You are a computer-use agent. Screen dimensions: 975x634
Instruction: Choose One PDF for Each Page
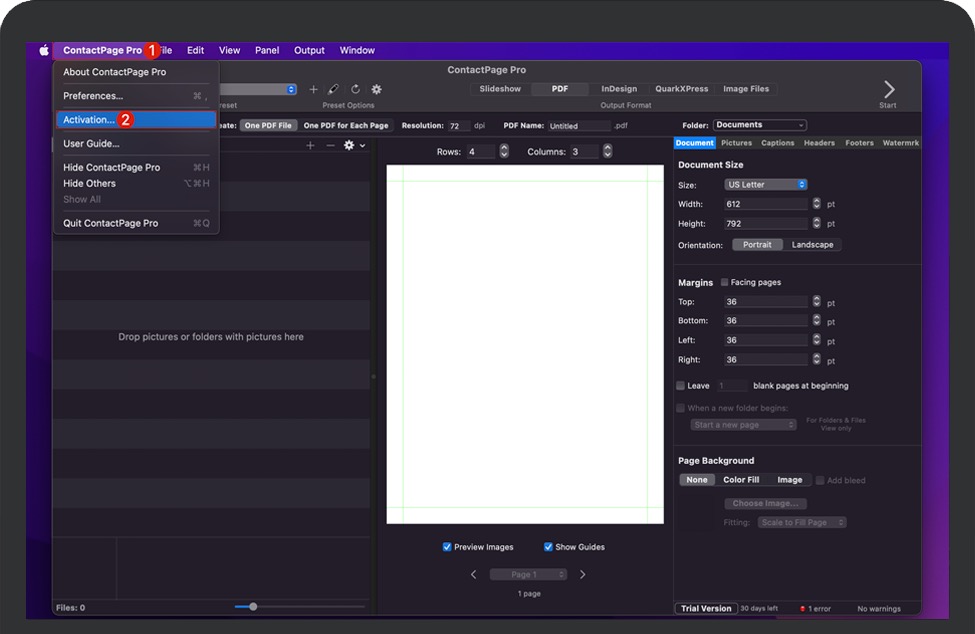pos(346,126)
